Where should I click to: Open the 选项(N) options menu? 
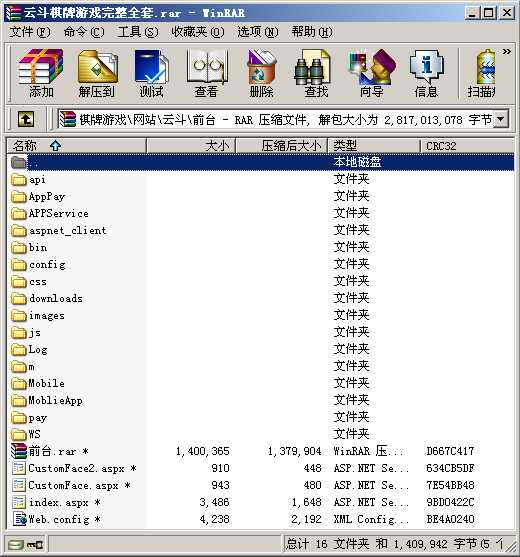coord(258,32)
